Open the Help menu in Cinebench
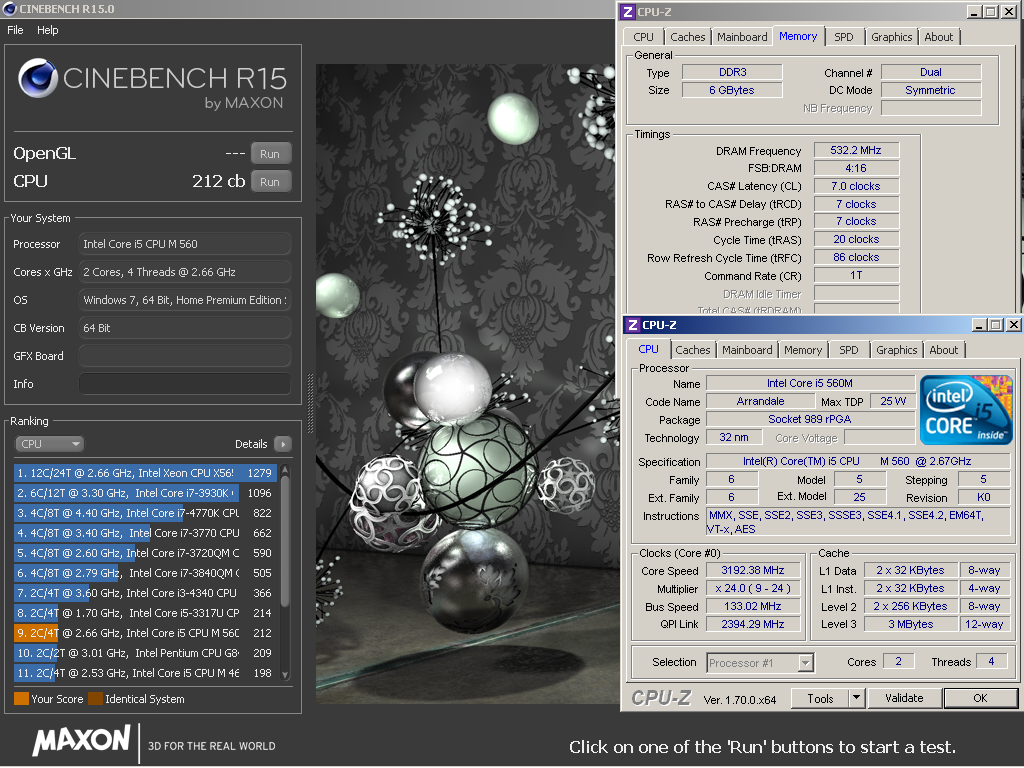Viewport: 1024px width, 768px height. pyautogui.click(x=47, y=30)
